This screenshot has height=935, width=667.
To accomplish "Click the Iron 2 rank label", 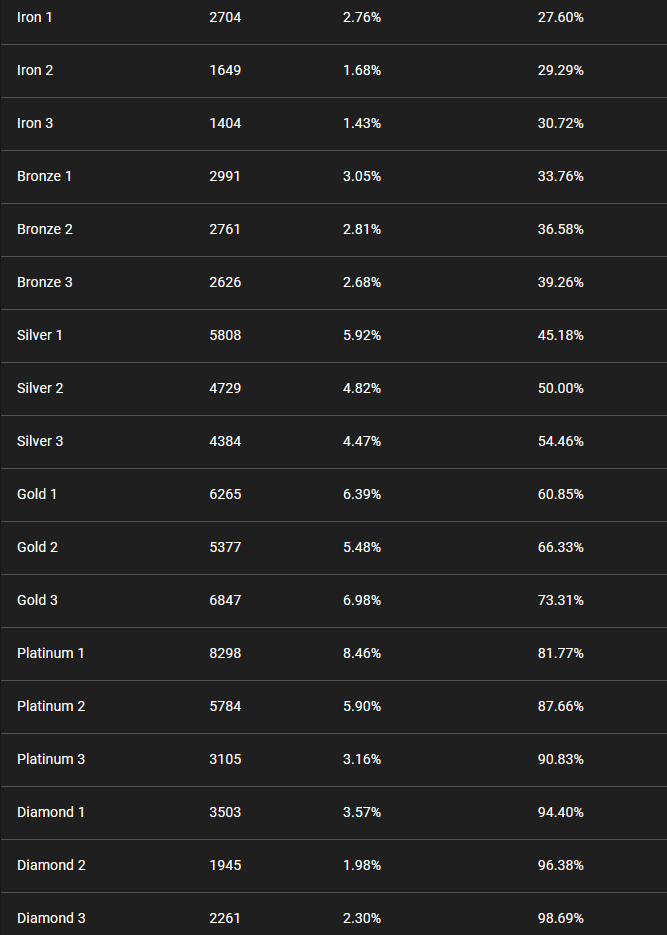I will click(35, 70).
